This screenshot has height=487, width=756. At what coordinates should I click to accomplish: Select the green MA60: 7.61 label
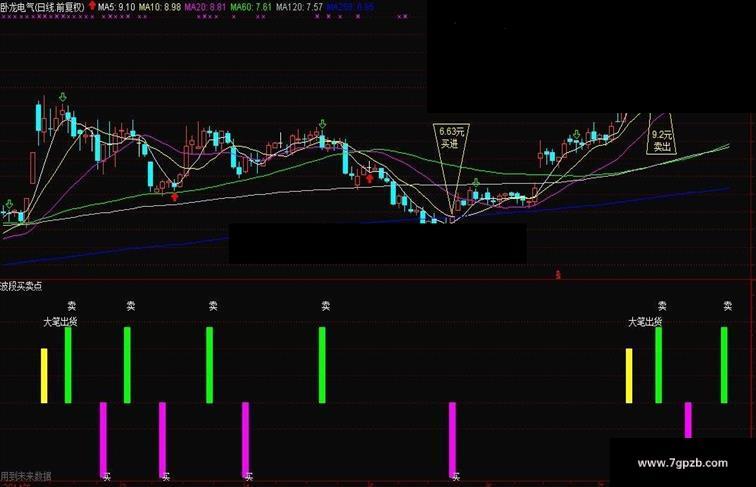(251, 7)
